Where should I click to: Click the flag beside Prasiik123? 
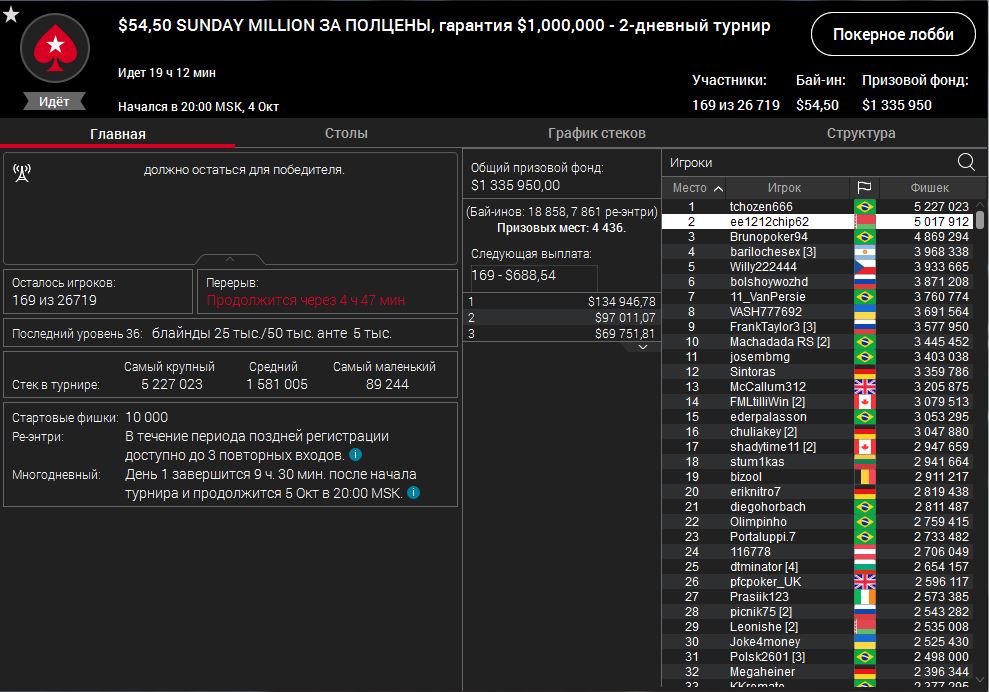tap(864, 597)
